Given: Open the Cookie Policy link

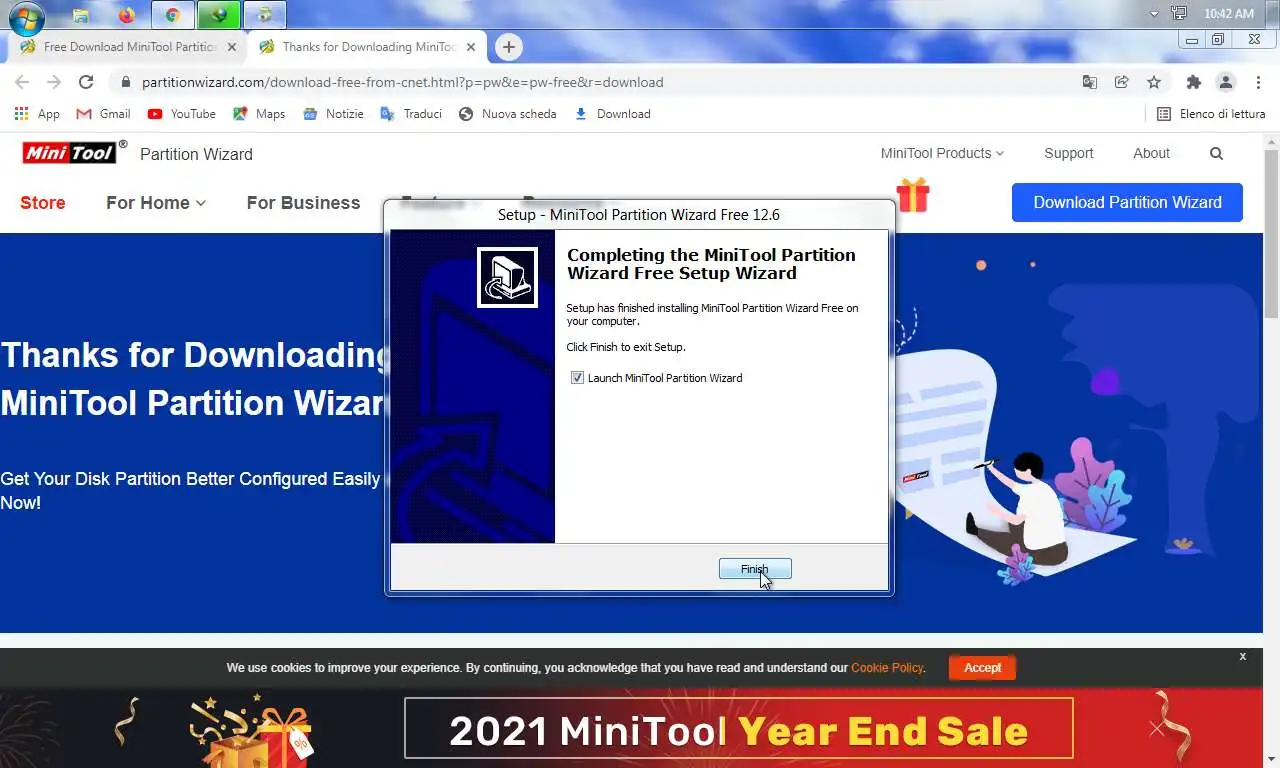Looking at the screenshot, I should click(887, 668).
